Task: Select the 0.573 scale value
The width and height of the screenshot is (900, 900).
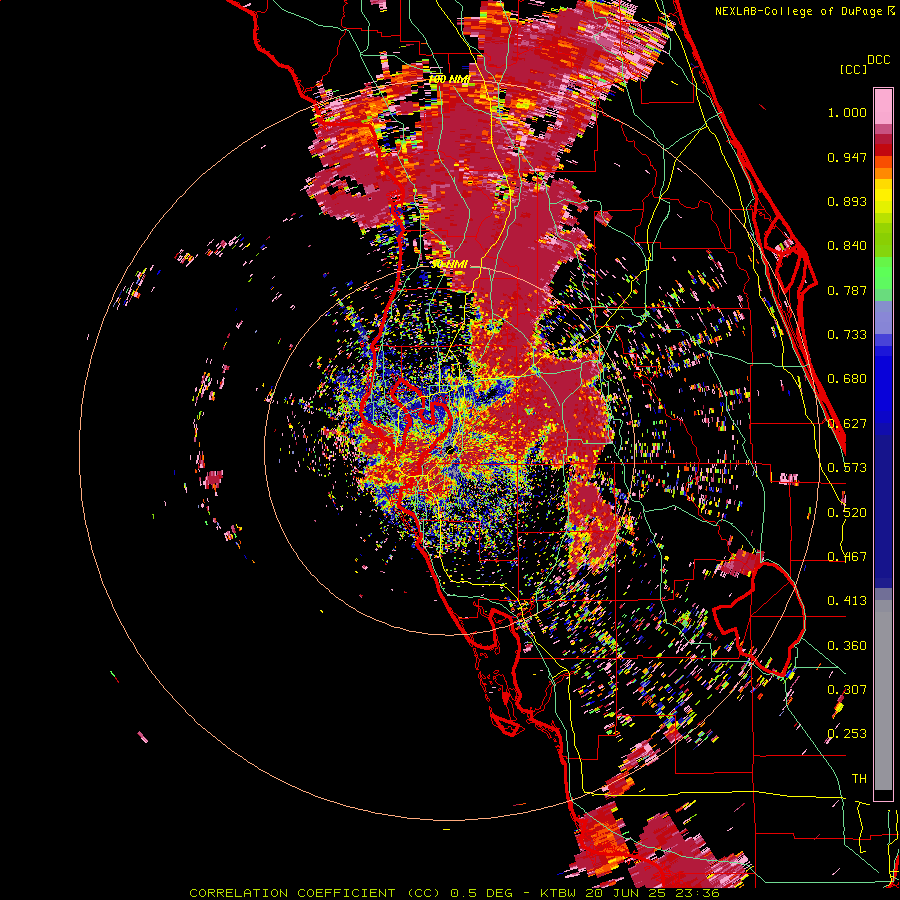Action: click(847, 468)
